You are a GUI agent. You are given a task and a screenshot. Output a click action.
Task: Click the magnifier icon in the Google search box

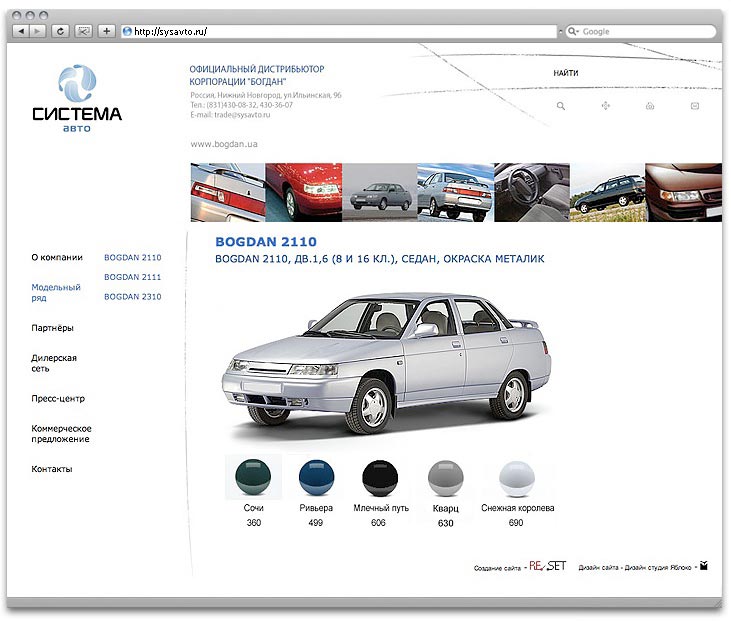pos(572,31)
